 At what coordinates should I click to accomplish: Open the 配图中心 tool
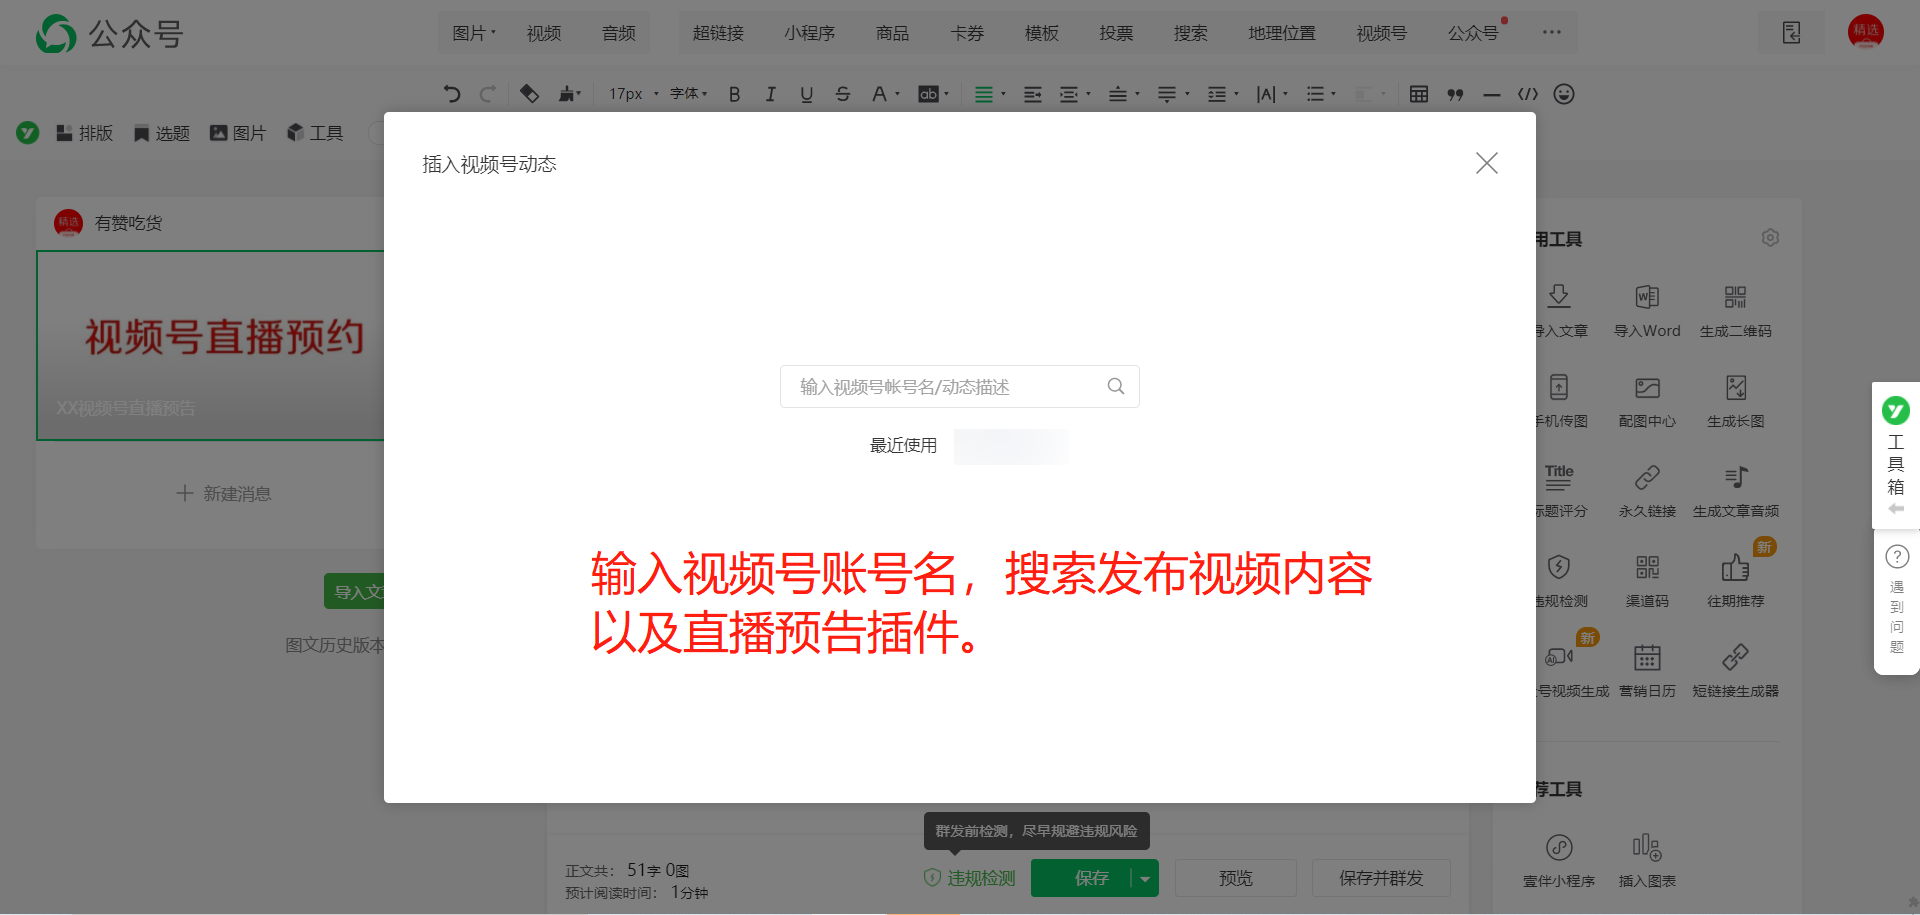tap(1647, 401)
